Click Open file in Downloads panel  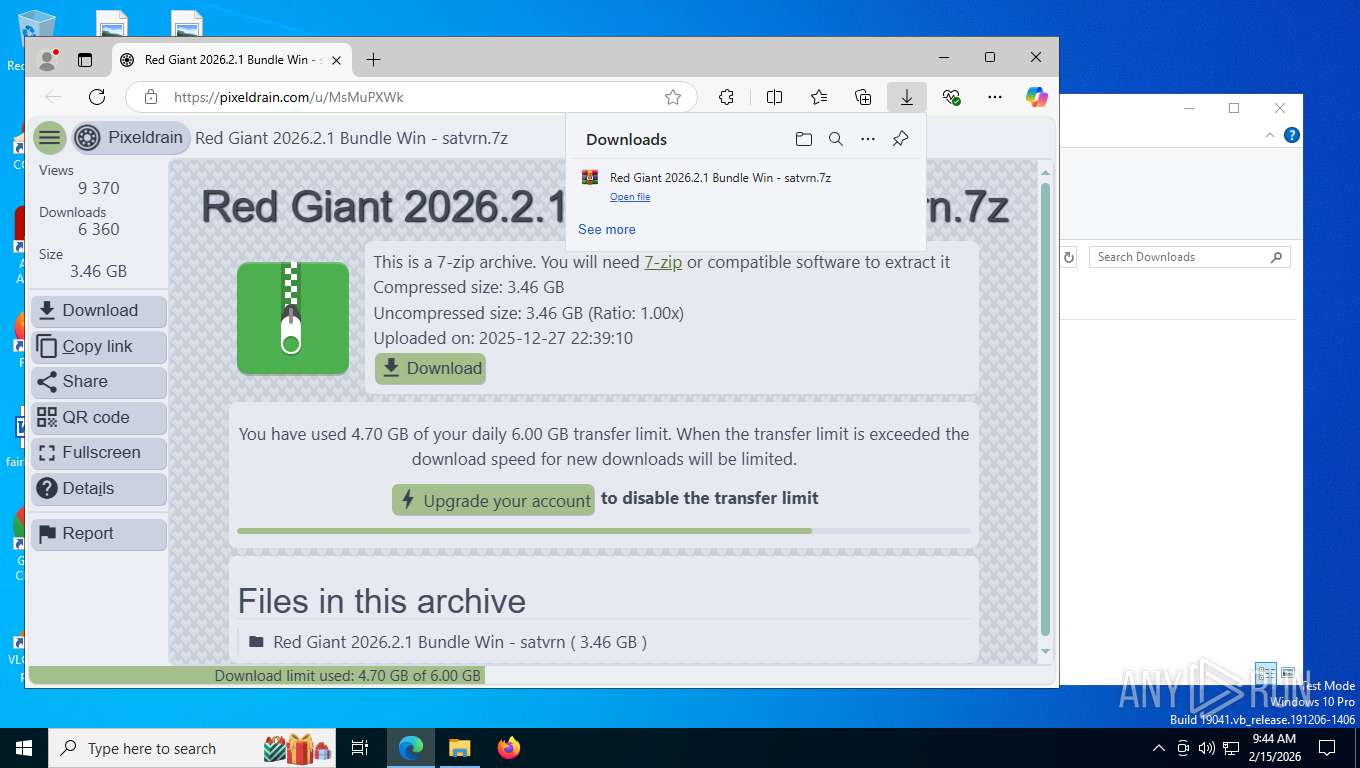point(630,197)
